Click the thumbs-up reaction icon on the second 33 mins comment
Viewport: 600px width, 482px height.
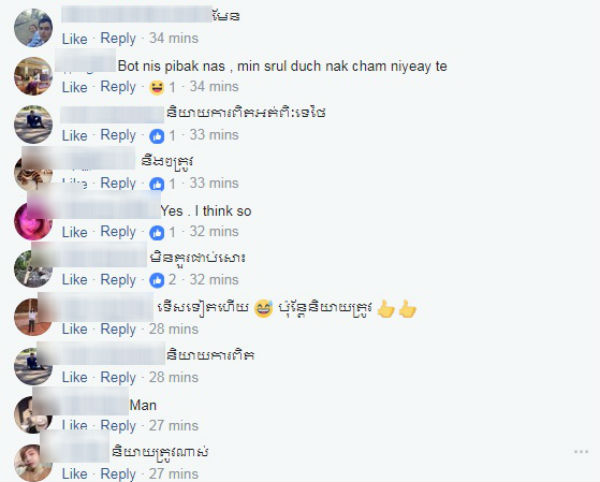click(157, 184)
